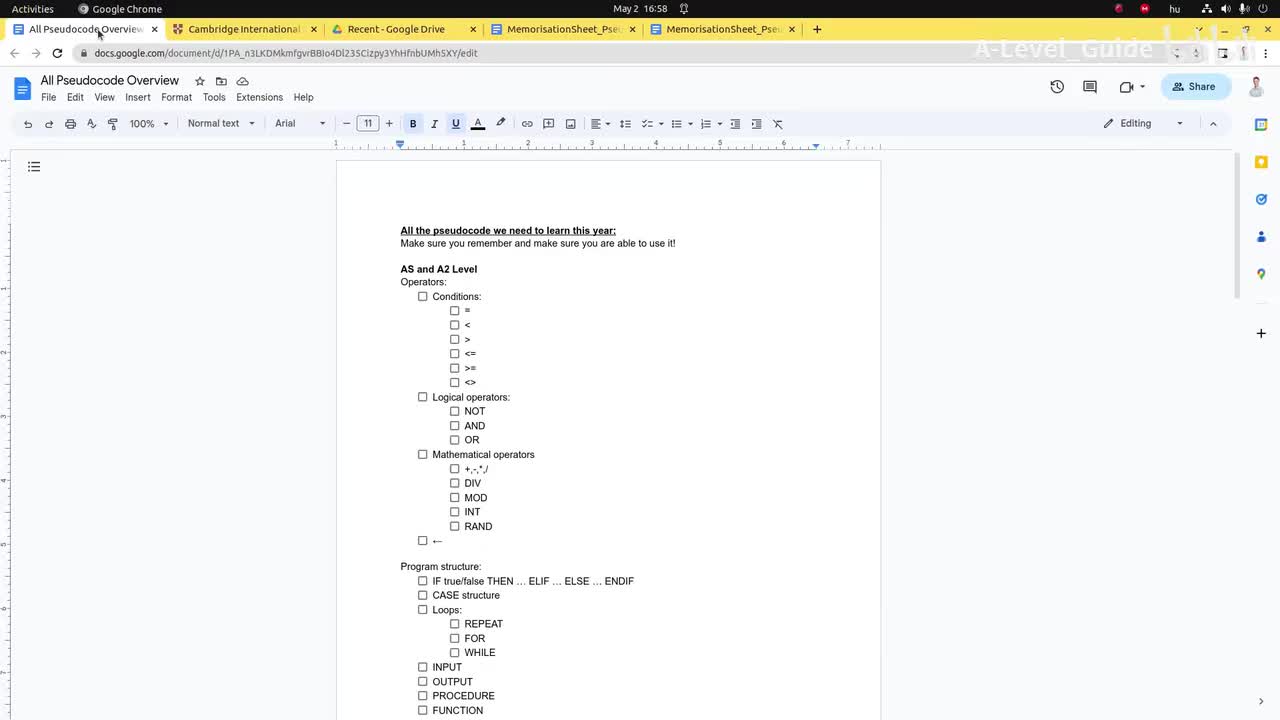The width and height of the screenshot is (1280, 720).
Task: Open the spelling and grammar check icon
Action: point(91,124)
